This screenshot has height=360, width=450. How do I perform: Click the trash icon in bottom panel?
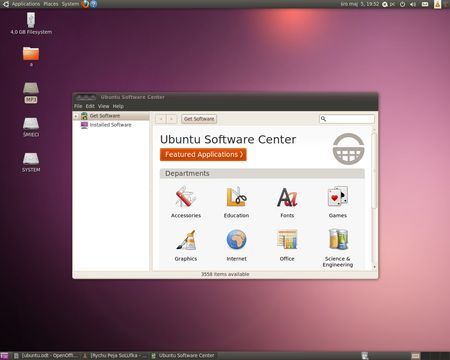click(365, 356)
